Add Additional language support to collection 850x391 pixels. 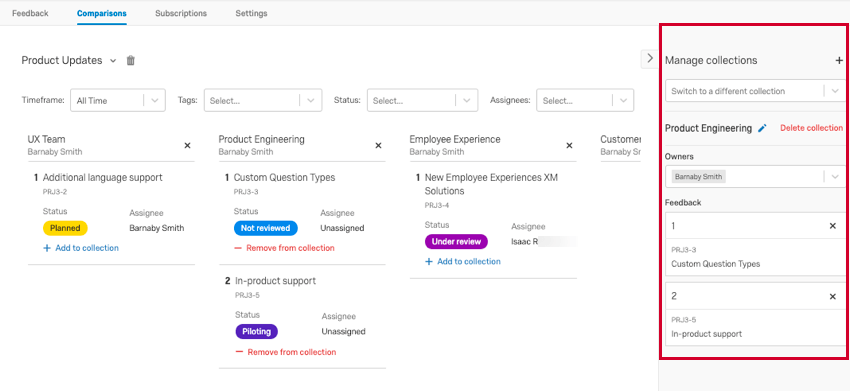pyautogui.click(x=81, y=248)
